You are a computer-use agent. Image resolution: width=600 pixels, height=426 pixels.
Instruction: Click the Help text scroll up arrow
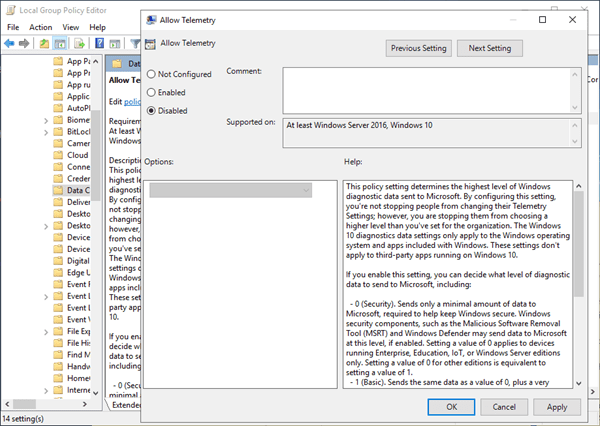pos(579,186)
